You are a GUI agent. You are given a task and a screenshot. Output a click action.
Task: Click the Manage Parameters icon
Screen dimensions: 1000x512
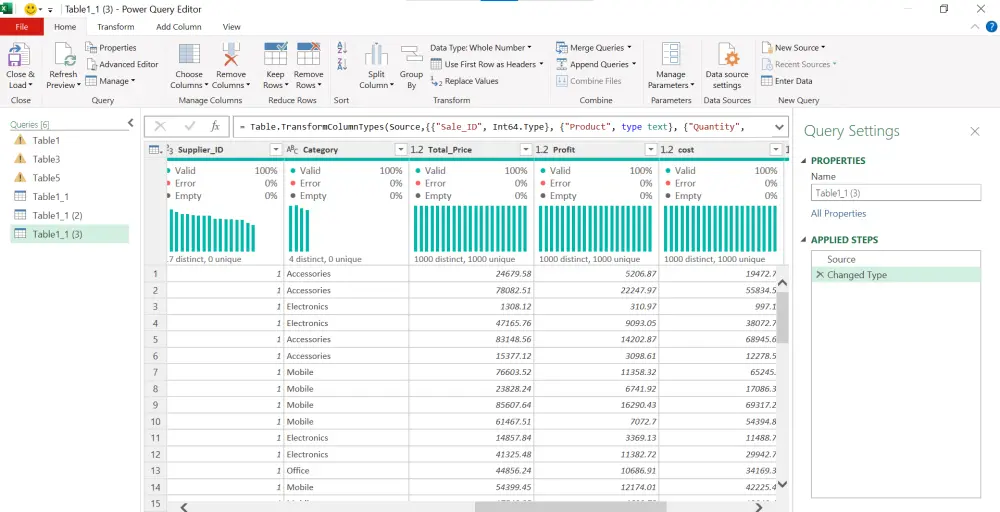pos(670,54)
